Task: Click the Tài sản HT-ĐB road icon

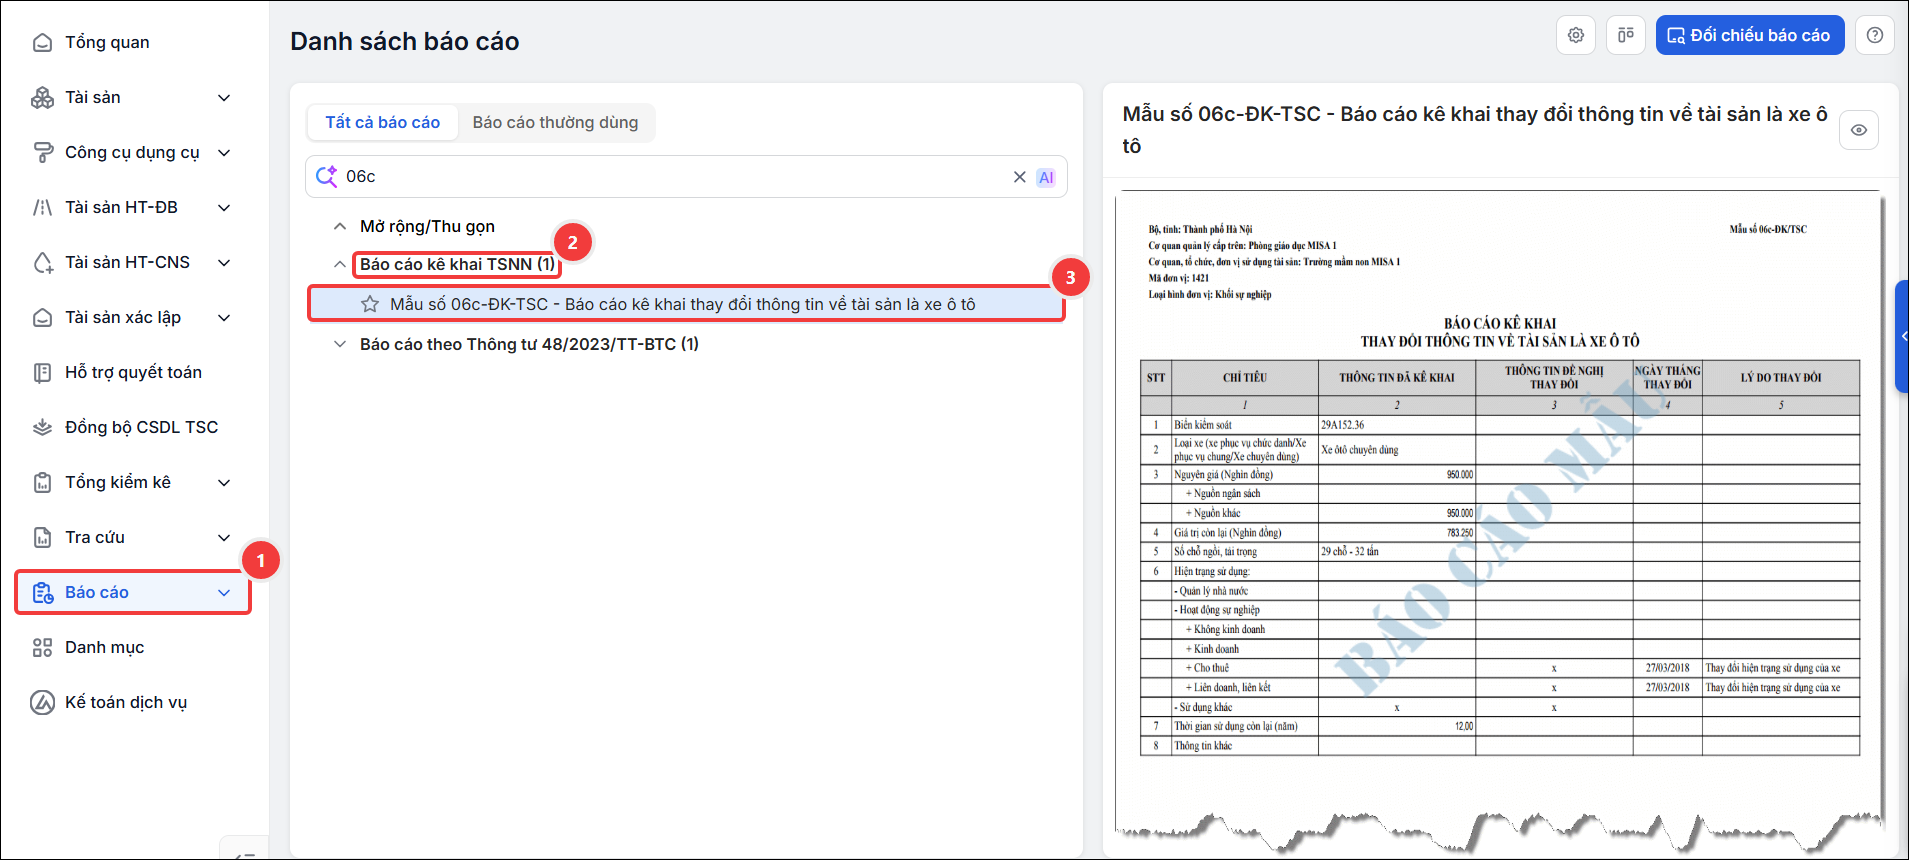Action: pos(42,207)
